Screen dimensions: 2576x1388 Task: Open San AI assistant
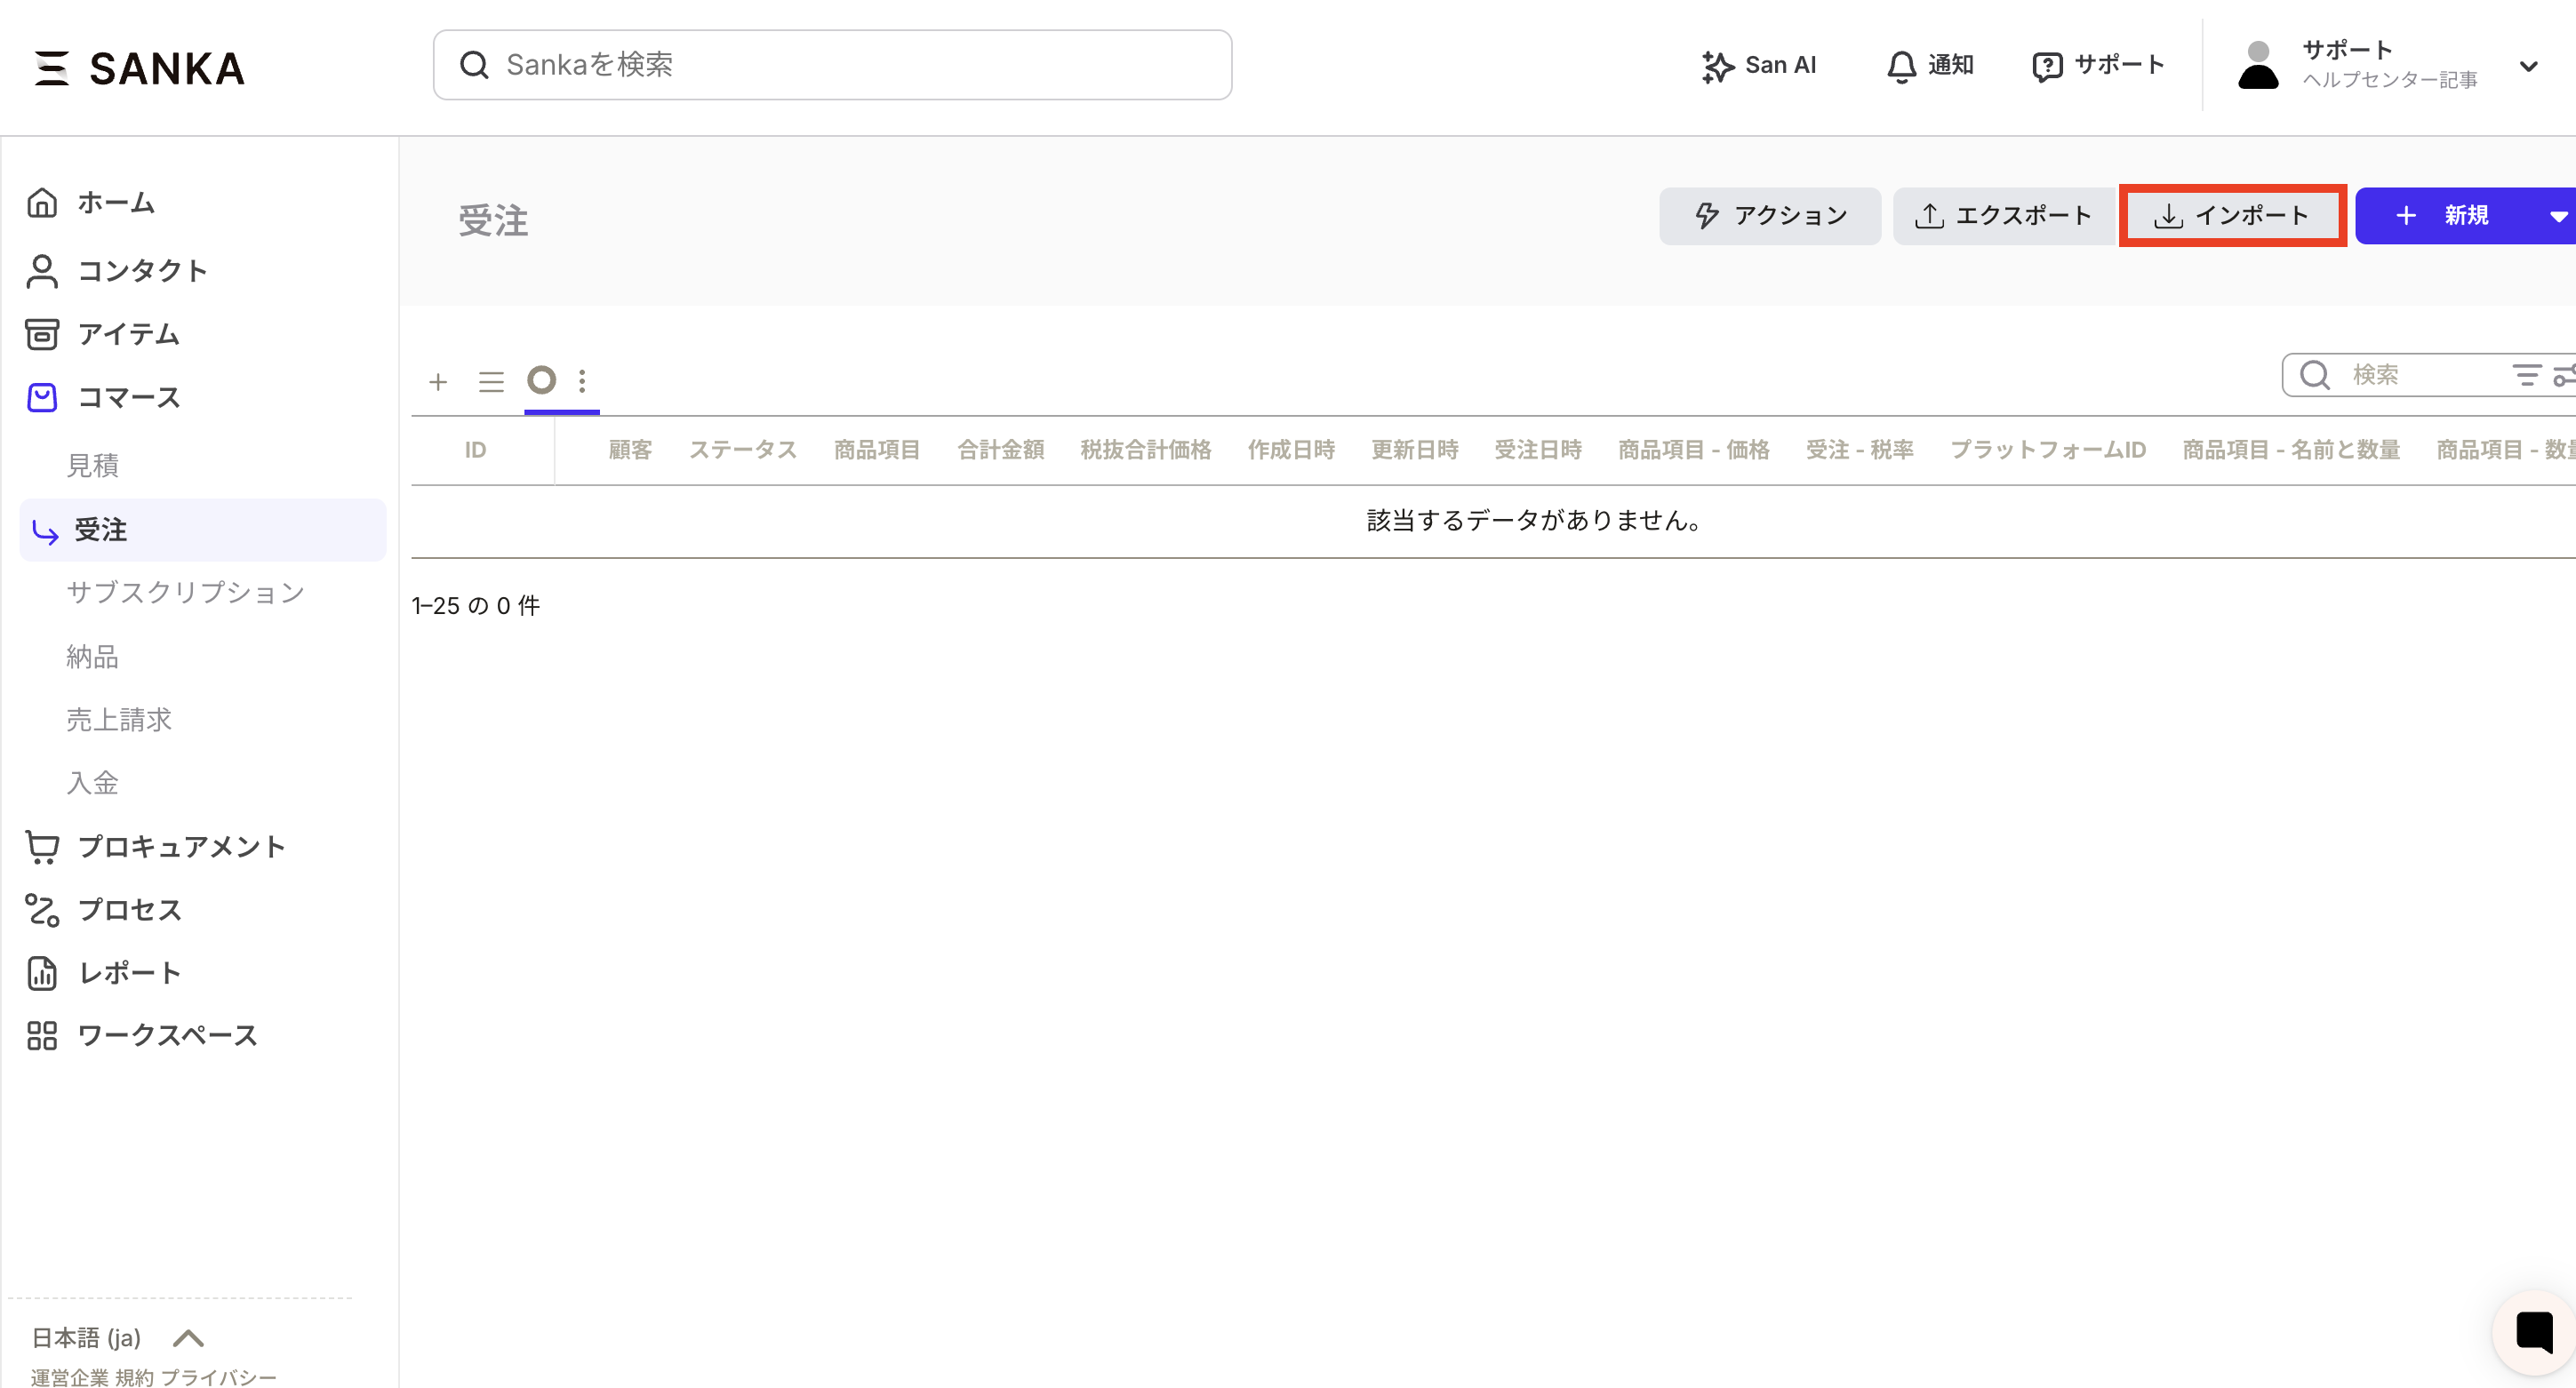click(1758, 65)
